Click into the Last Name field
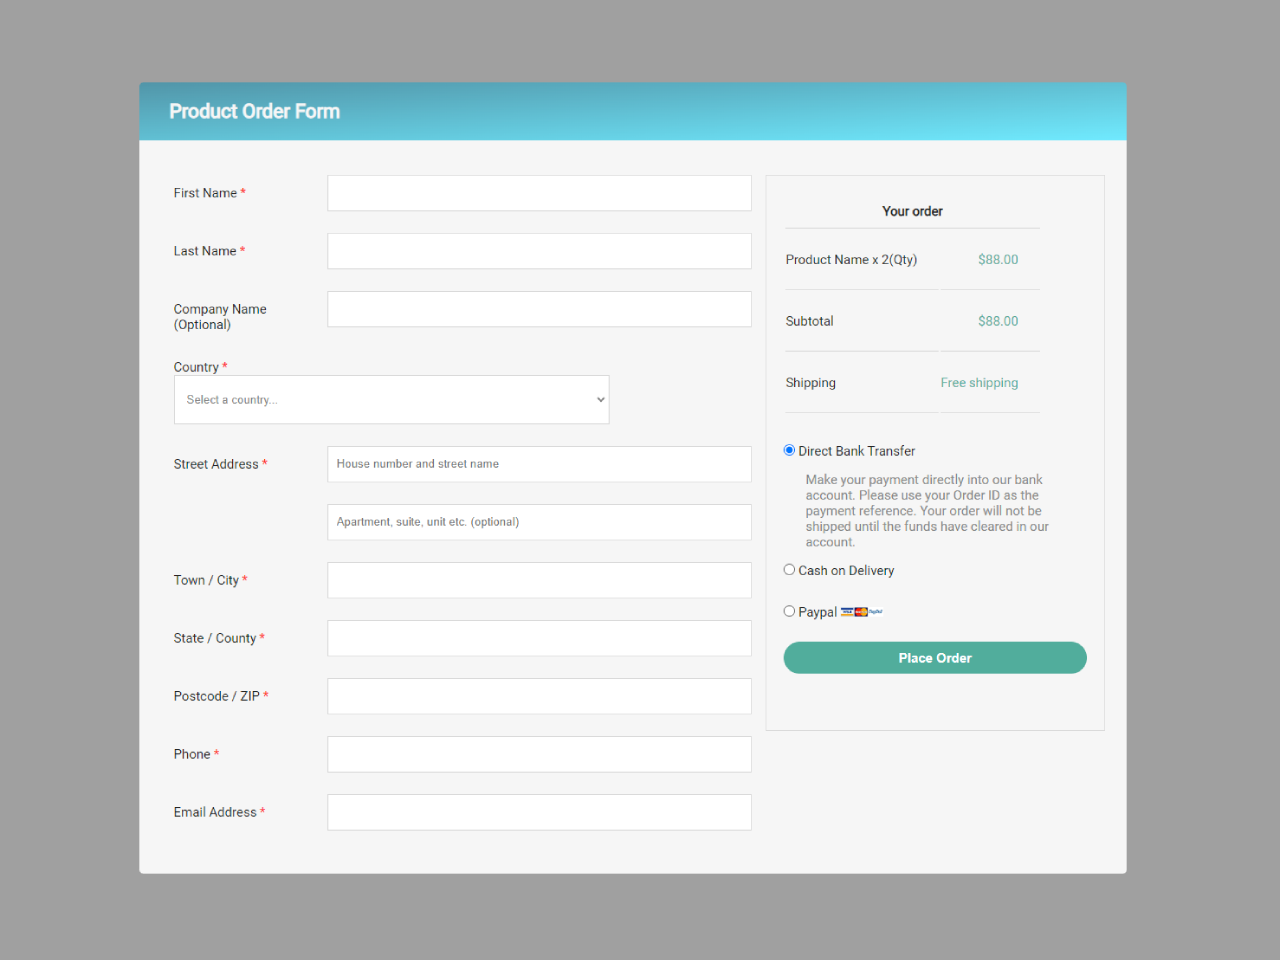 click(x=539, y=251)
